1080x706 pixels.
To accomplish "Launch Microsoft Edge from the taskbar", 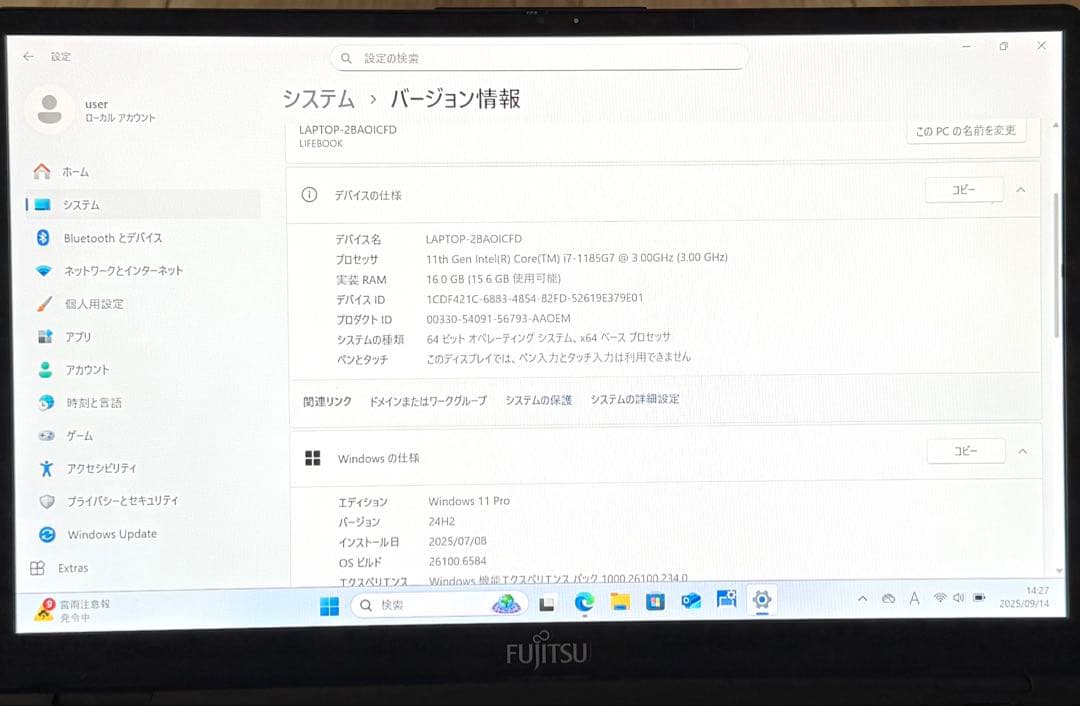I will coord(584,603).
